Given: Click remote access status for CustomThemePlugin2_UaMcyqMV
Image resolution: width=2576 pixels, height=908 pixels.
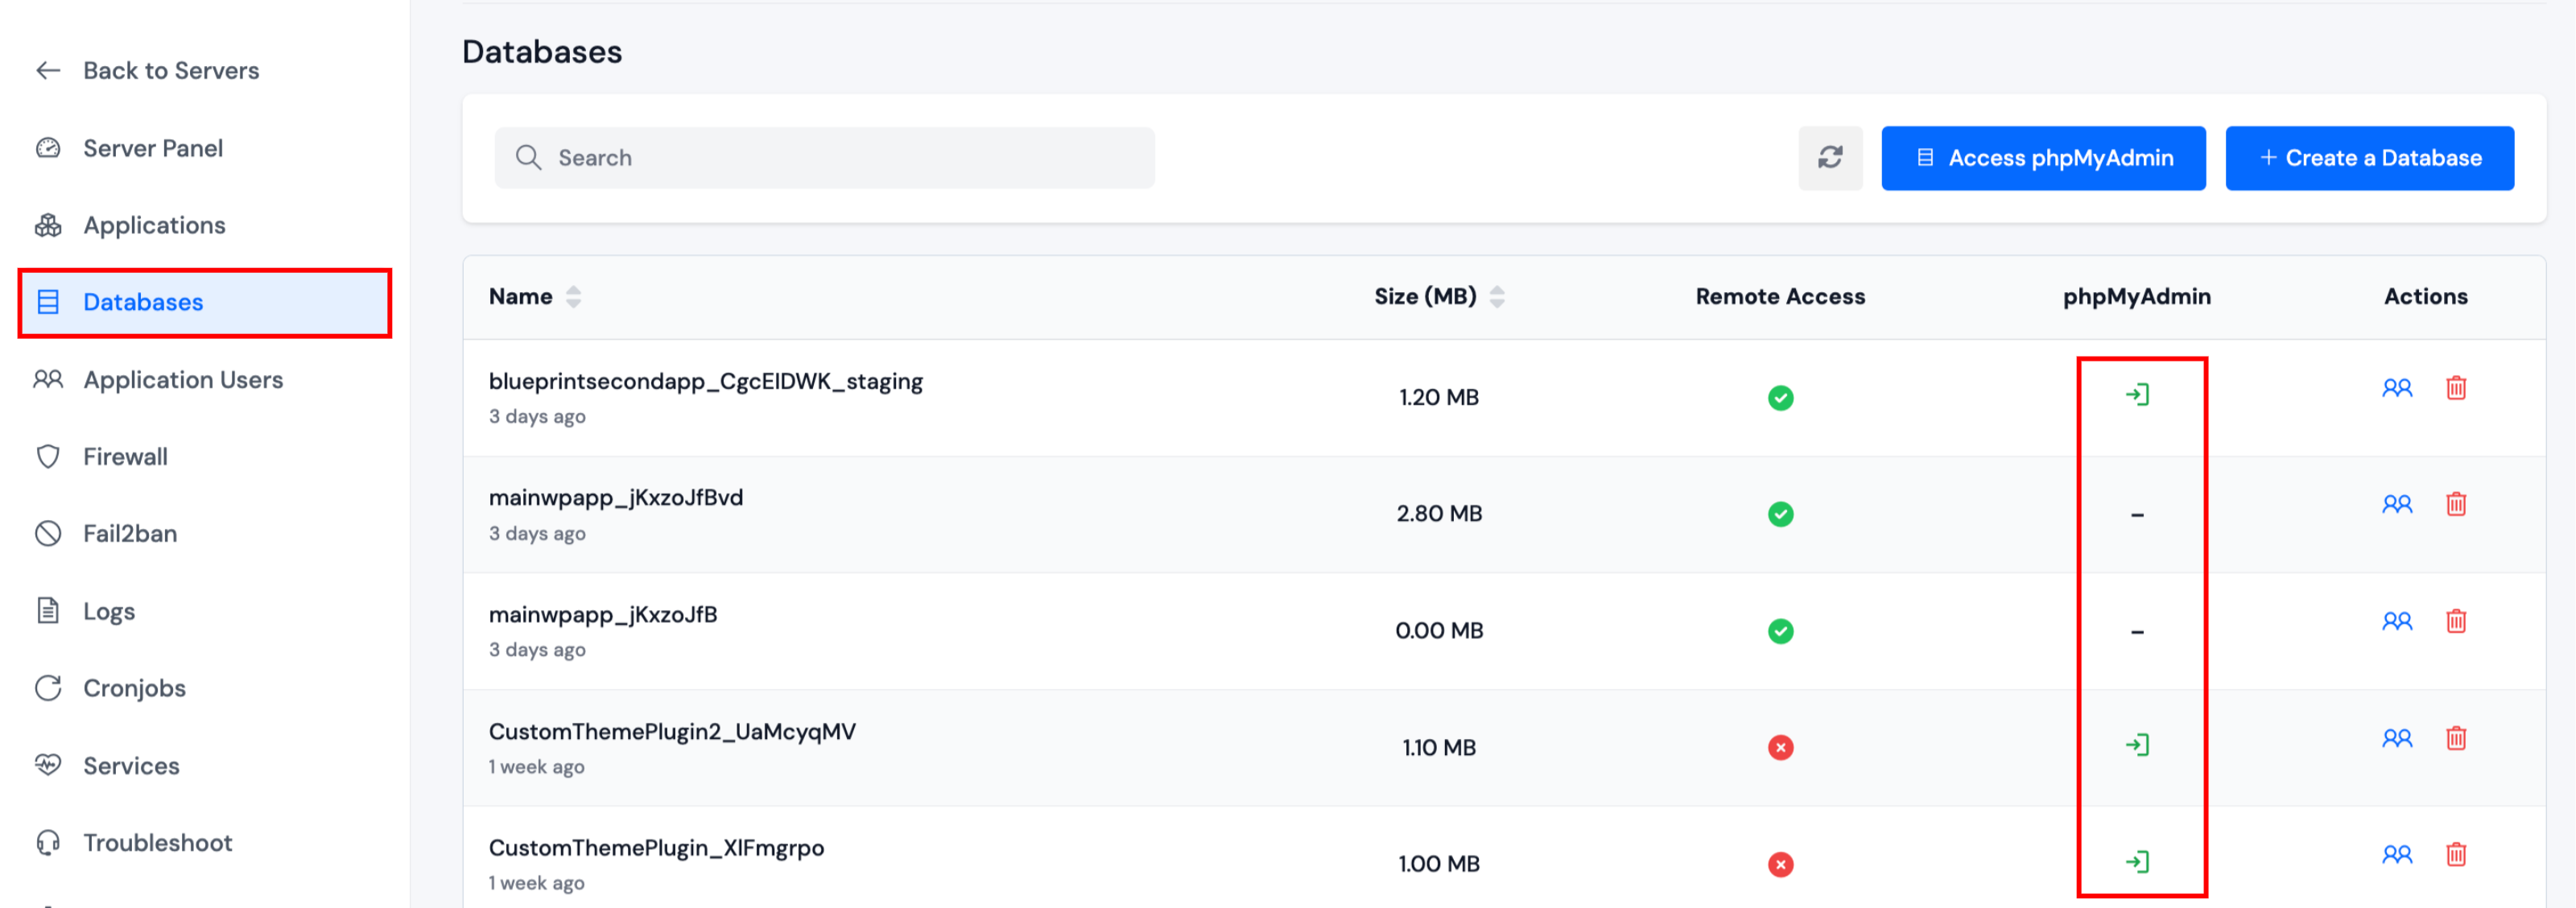Looking at the screenshot, I should pyautogui.click(x=1780, y=748).
